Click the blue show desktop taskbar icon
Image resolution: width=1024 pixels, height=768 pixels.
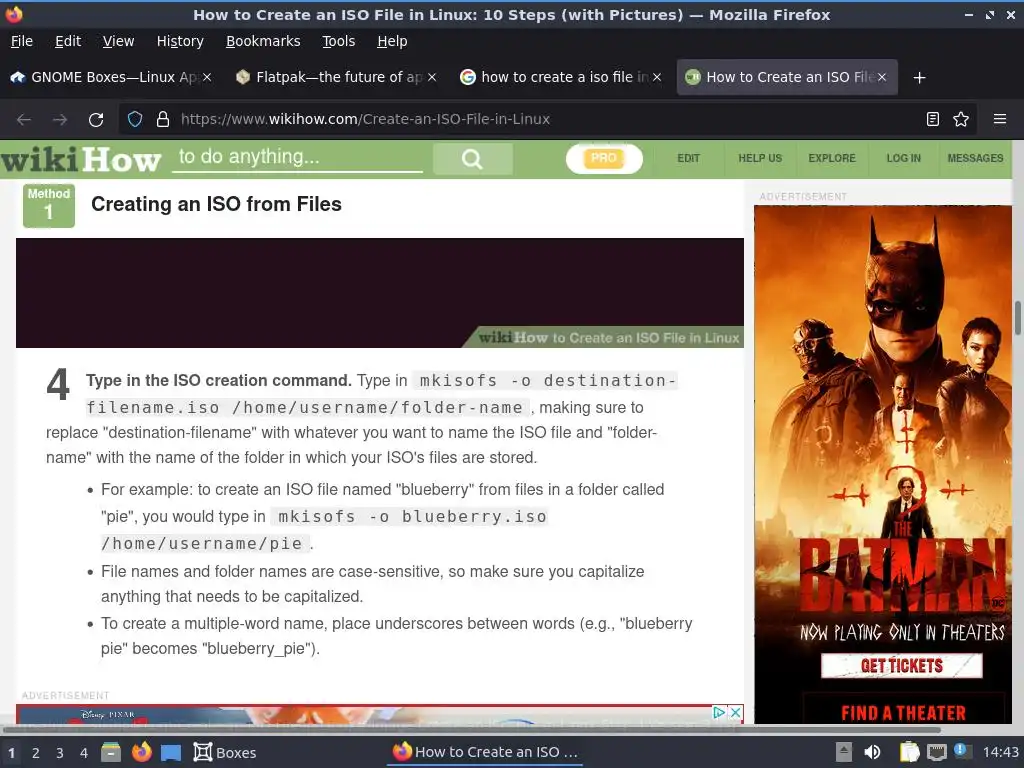171,753
